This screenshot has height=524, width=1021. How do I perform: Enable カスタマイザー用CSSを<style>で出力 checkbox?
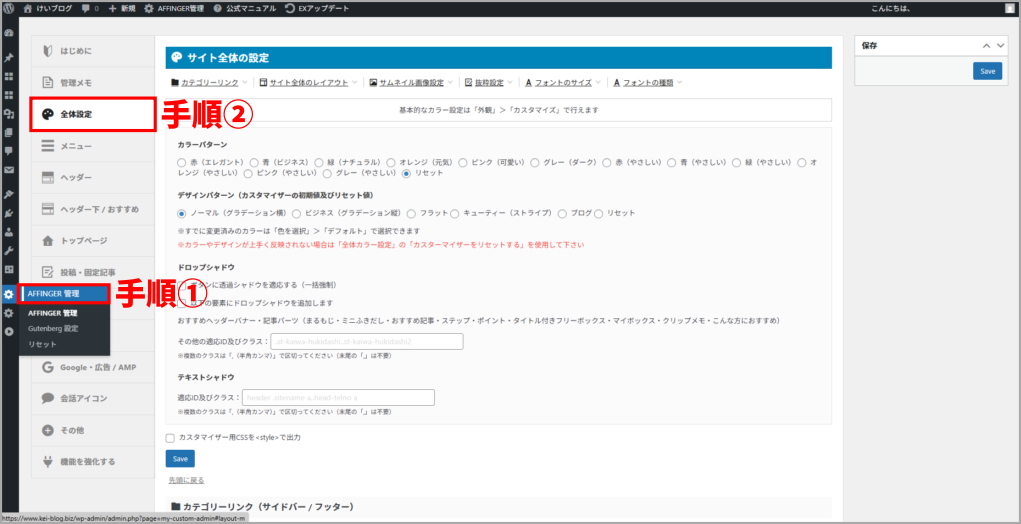[x=171, y=437]
